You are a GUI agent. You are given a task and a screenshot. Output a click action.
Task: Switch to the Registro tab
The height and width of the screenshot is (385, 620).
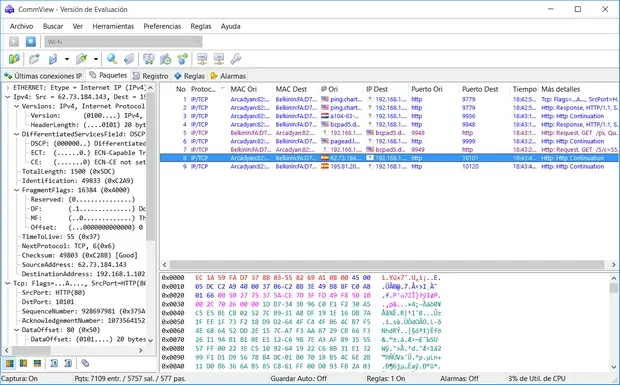coord(151,76)
